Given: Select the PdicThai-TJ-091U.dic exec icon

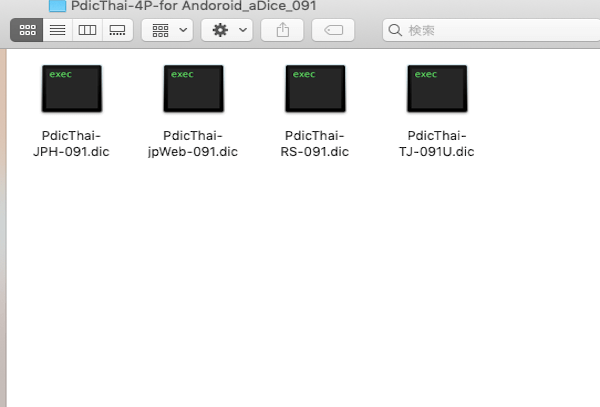Looking at the screenshot, I should pos(437,89).
